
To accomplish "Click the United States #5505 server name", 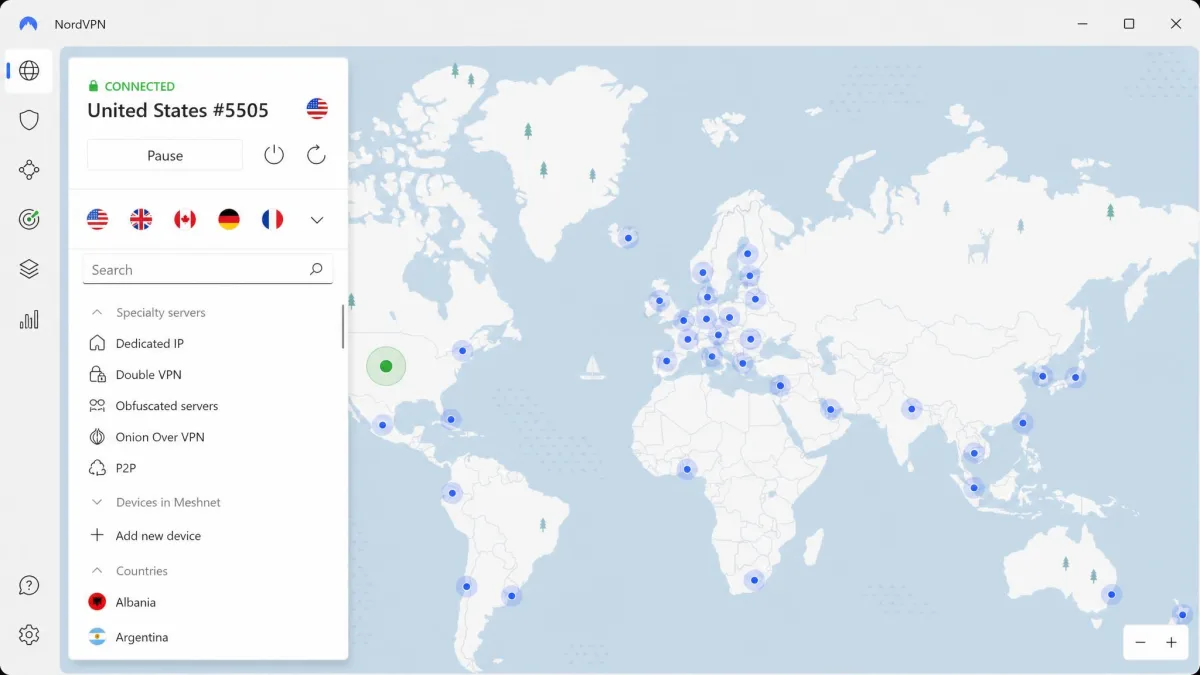I will [178, 110].
